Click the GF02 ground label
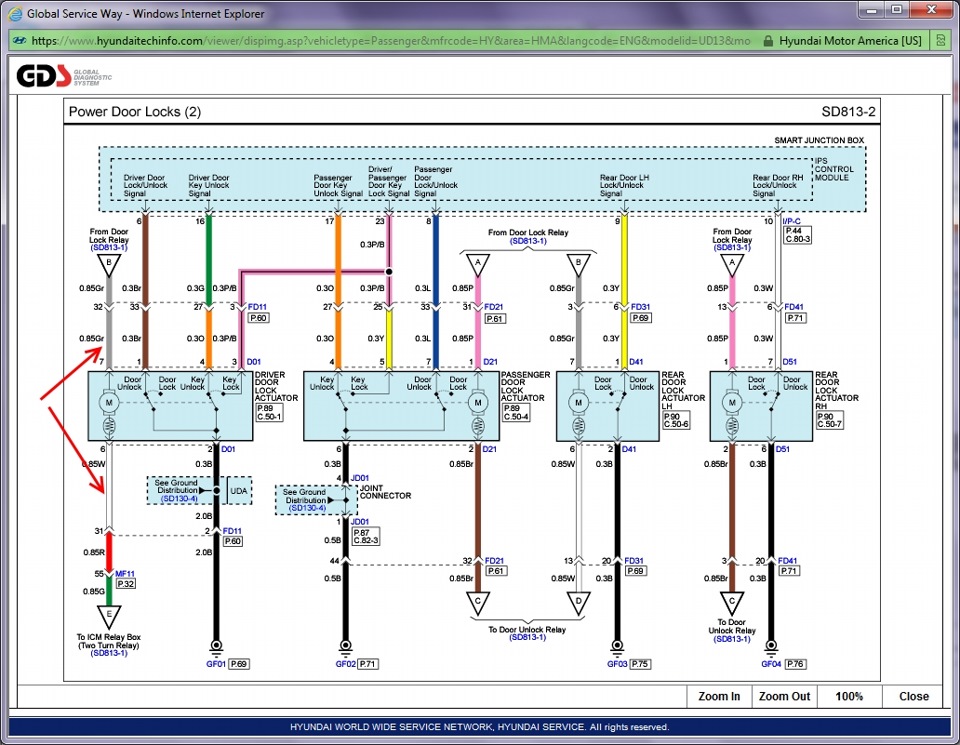960x745 pixels. [x=345, y=664]
